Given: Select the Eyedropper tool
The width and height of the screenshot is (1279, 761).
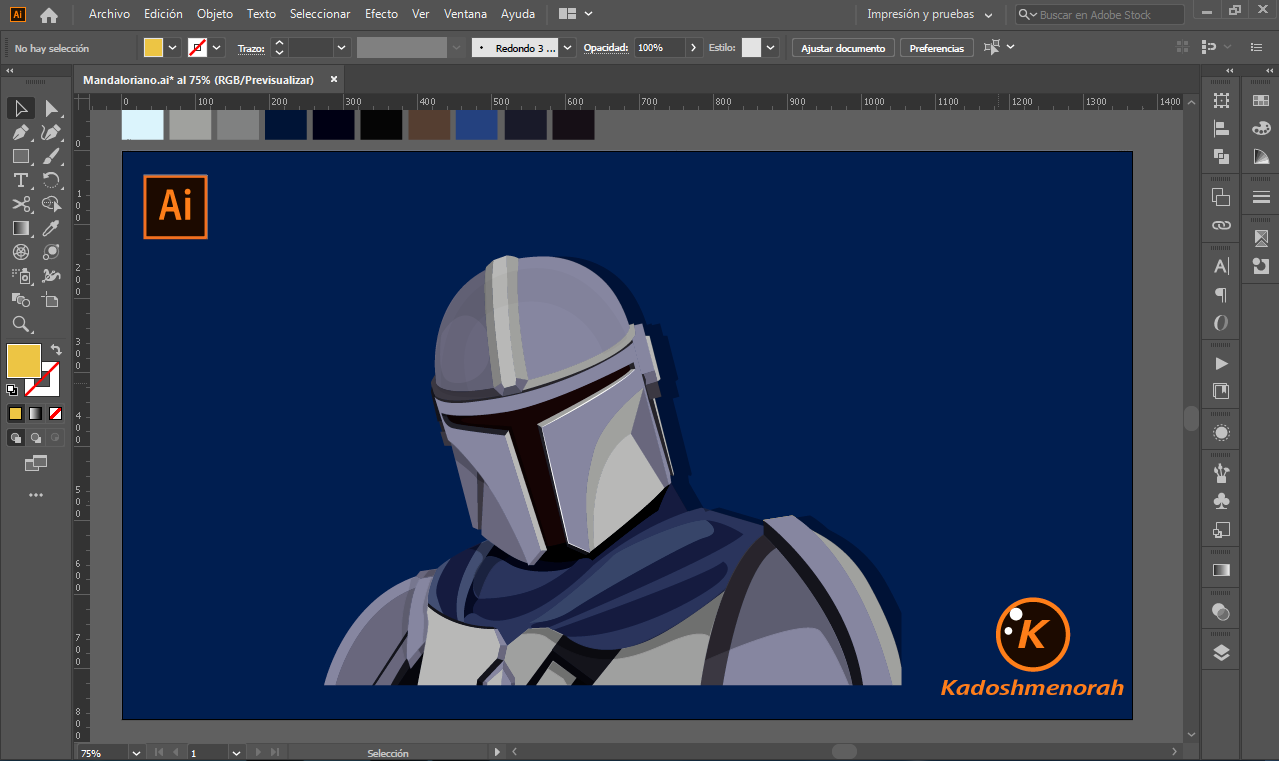Looking at the screenshot, I should 51,228.
